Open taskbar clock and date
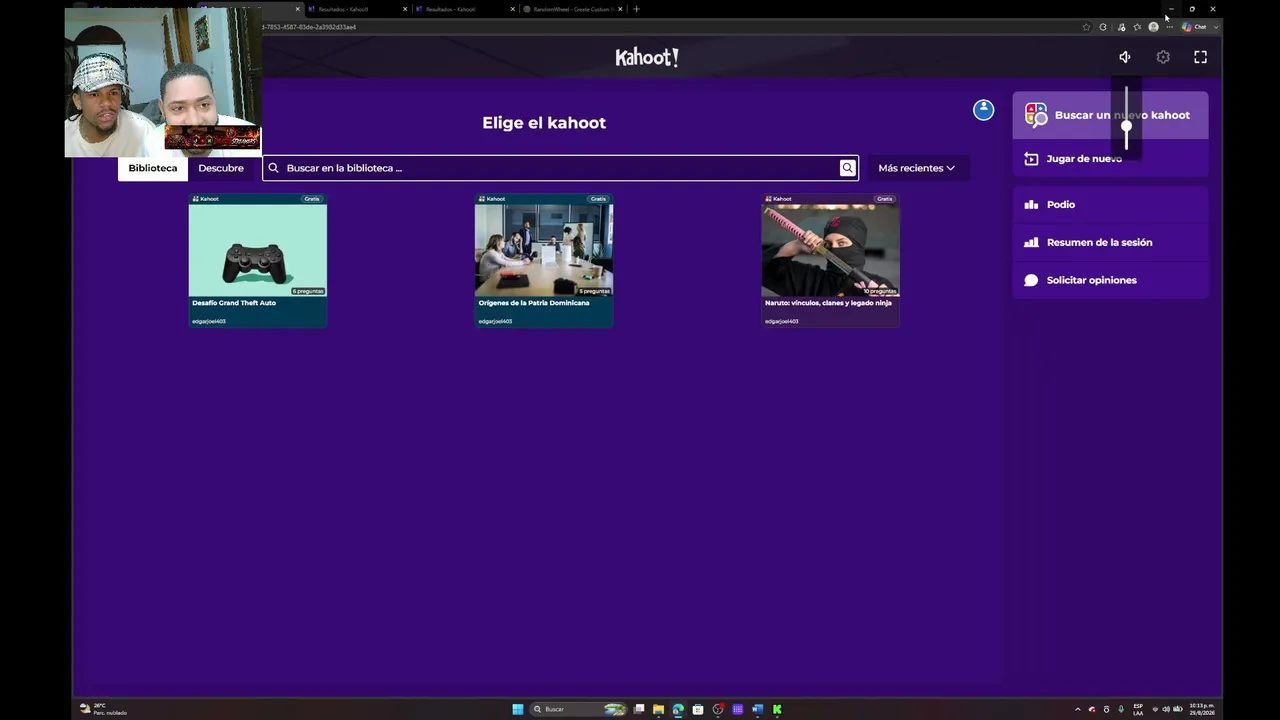 pos(1202,709)
